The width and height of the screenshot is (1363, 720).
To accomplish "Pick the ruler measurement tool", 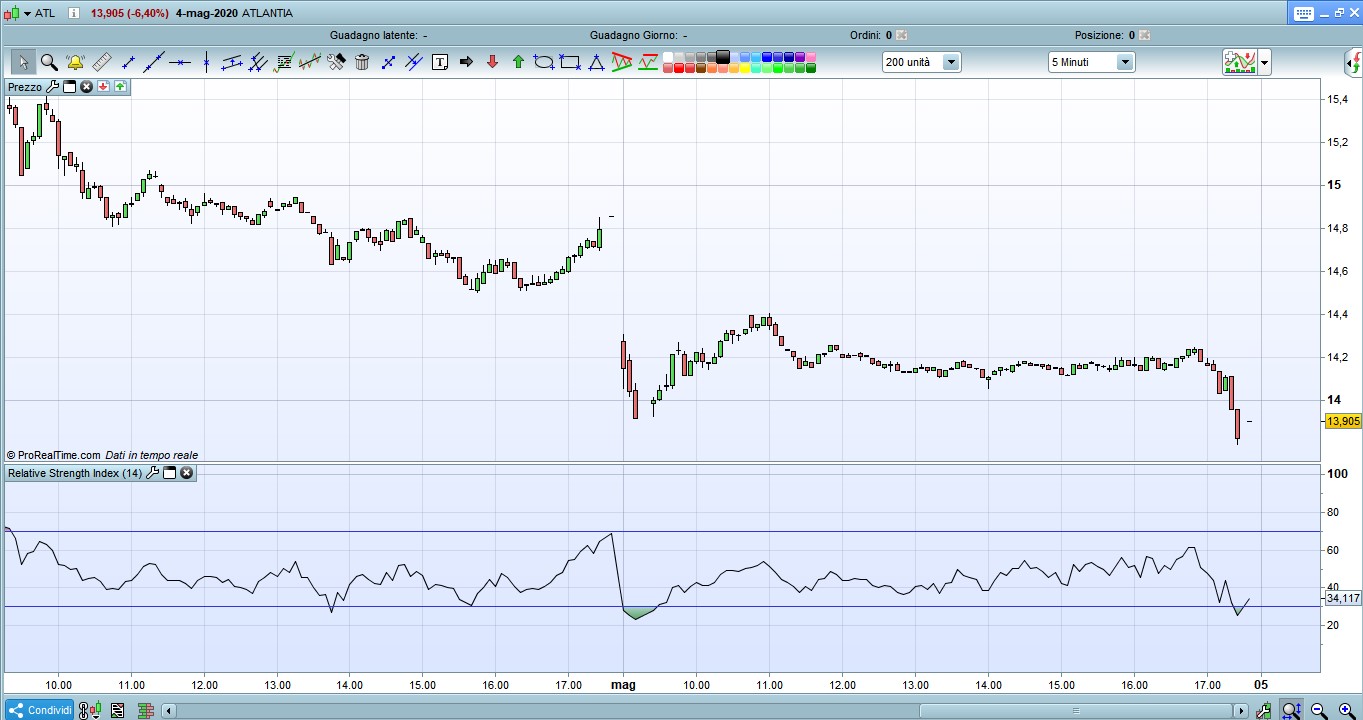I will click(x=101, y=62).
